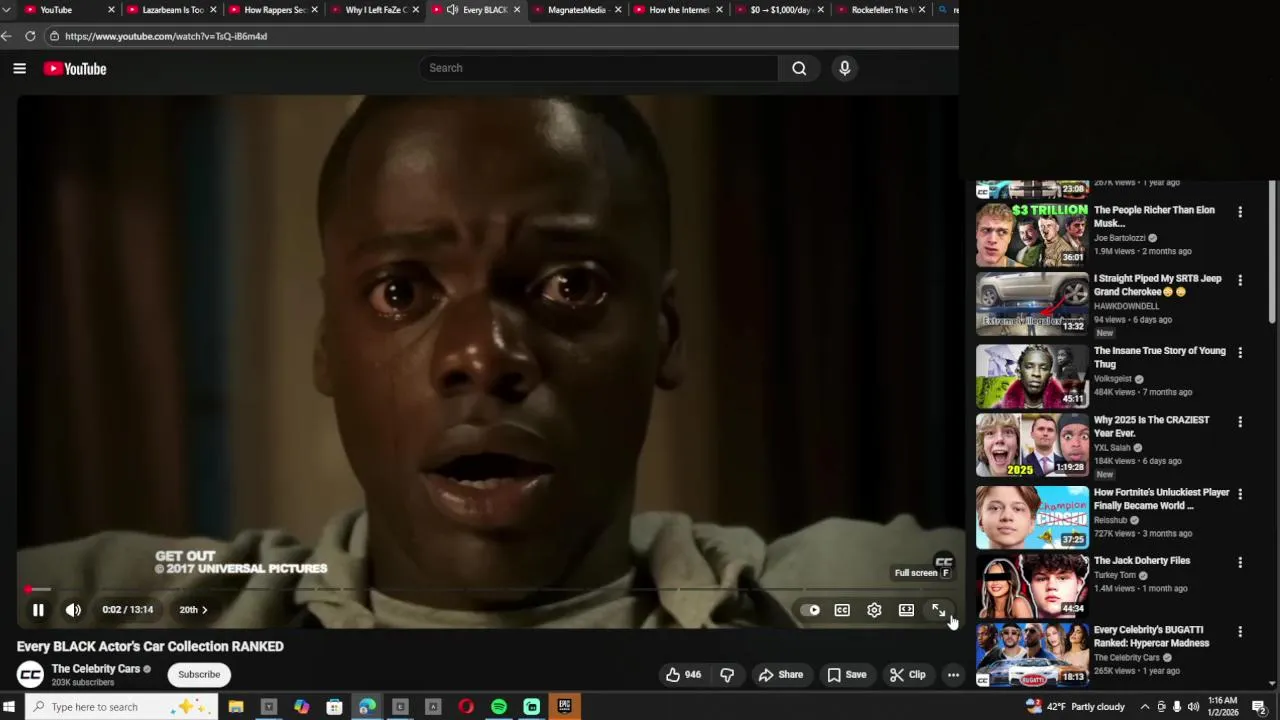Open The Celebrity Cars channel name link
1280x720 pixels.
(96, 669)
